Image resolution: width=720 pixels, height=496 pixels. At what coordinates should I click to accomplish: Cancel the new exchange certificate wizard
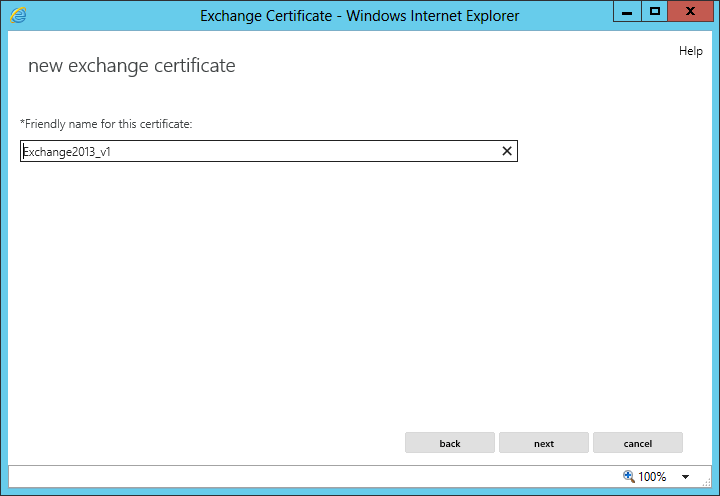tap(638, 443)
